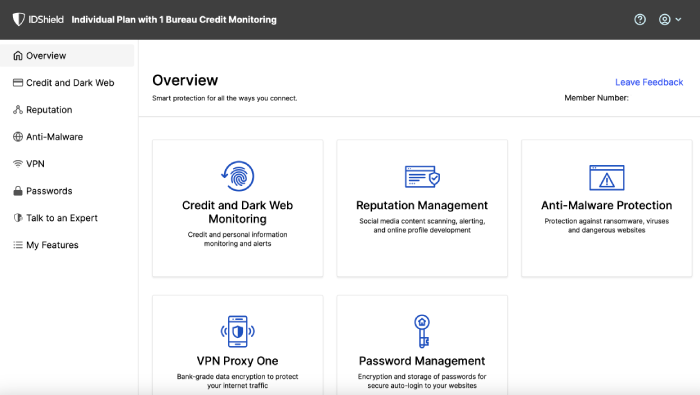This screenshot has width=700, height=395.
Task: Open the Reputation Management card title
Action: tap(422, 205)
